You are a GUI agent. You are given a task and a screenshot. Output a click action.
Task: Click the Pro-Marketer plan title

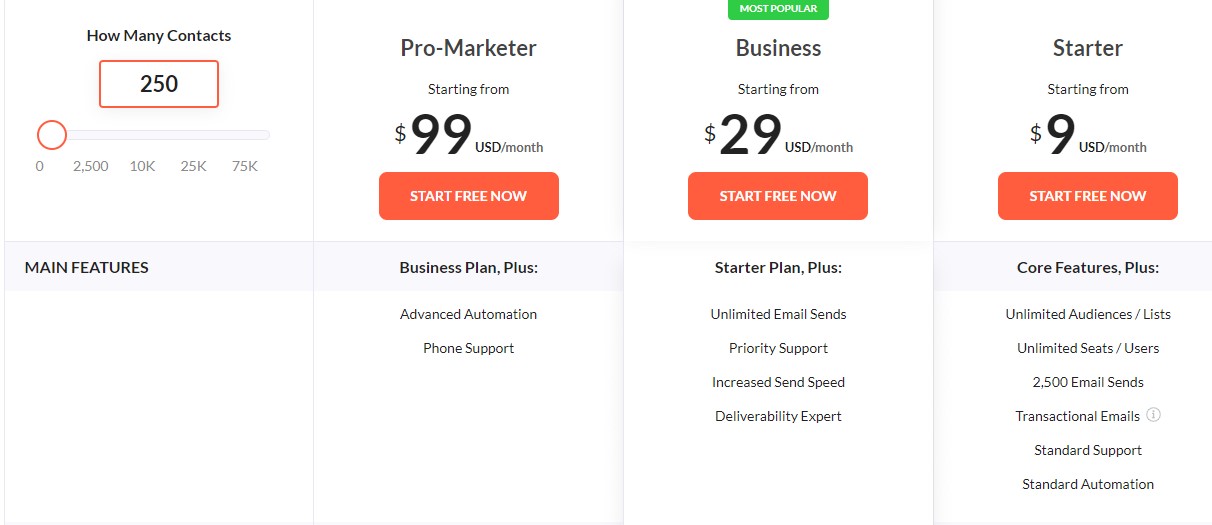[x=468, y=48]
